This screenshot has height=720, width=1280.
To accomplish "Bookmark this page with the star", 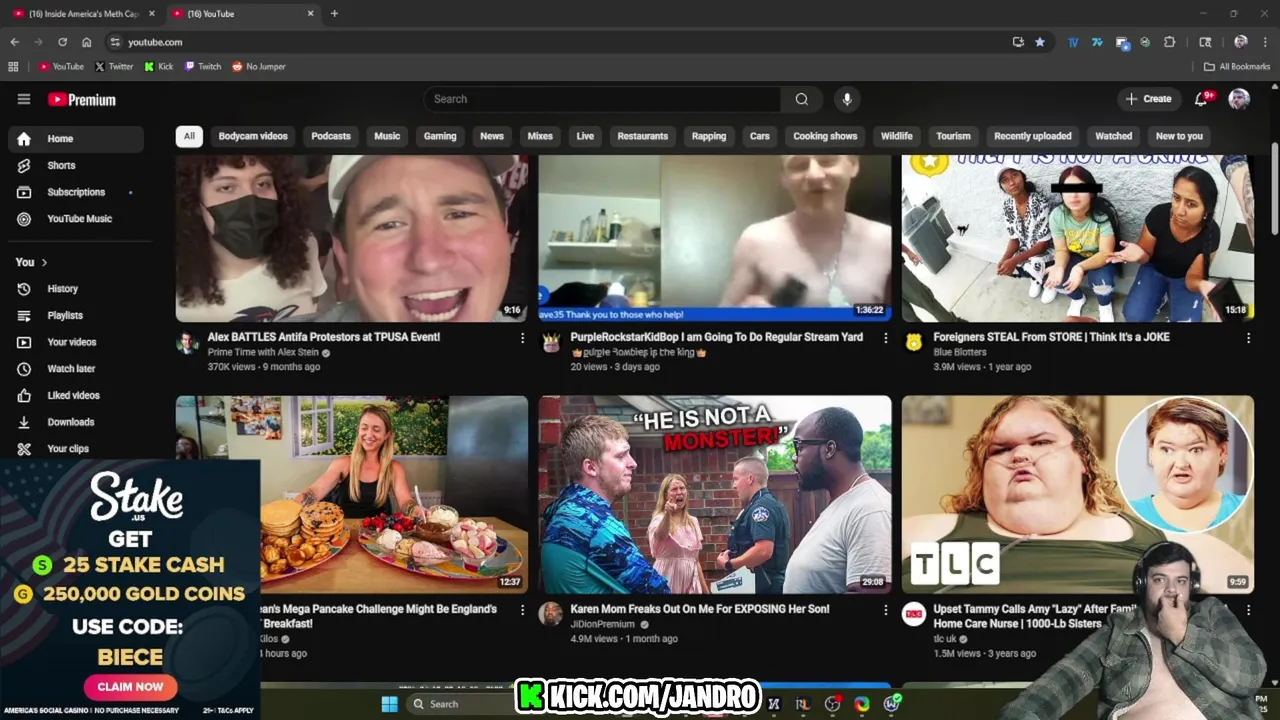I will (x=1040, y=42).
